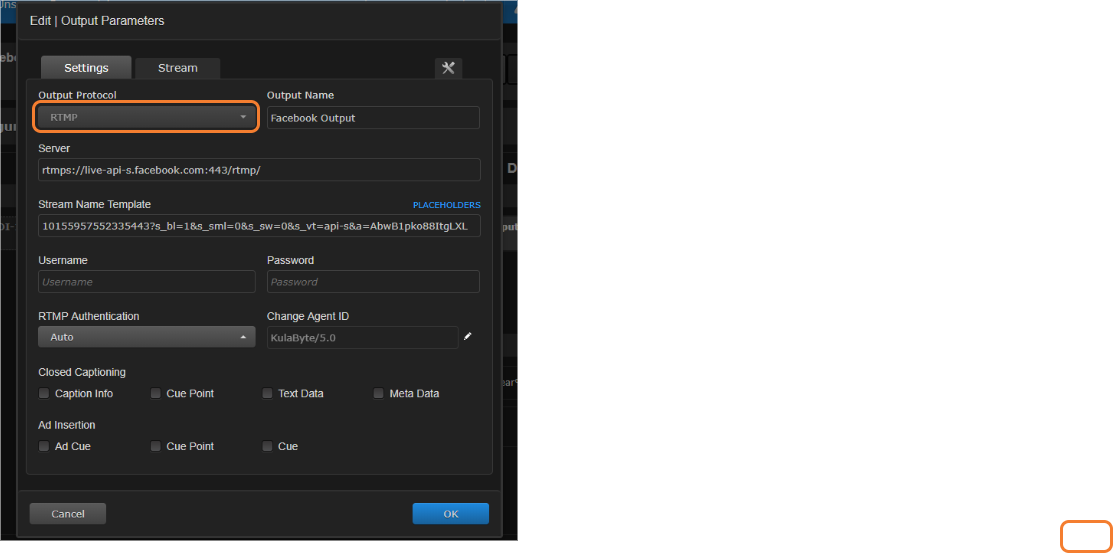Tick the Ad Cue checkbox
The image size is (1113, 553).
(44, 446)
